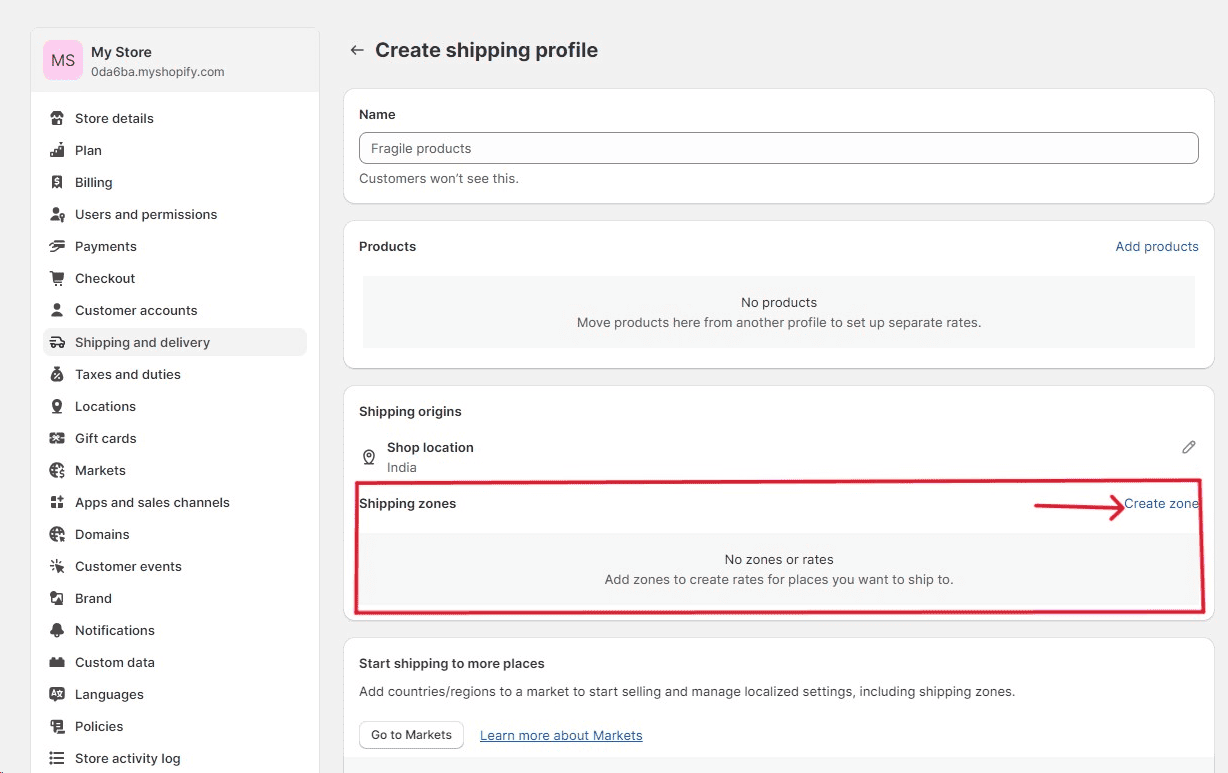This screenshot has width=1228, height=773.
Task: Click the 'No products' placeholder text
Action: click(779, 302)
